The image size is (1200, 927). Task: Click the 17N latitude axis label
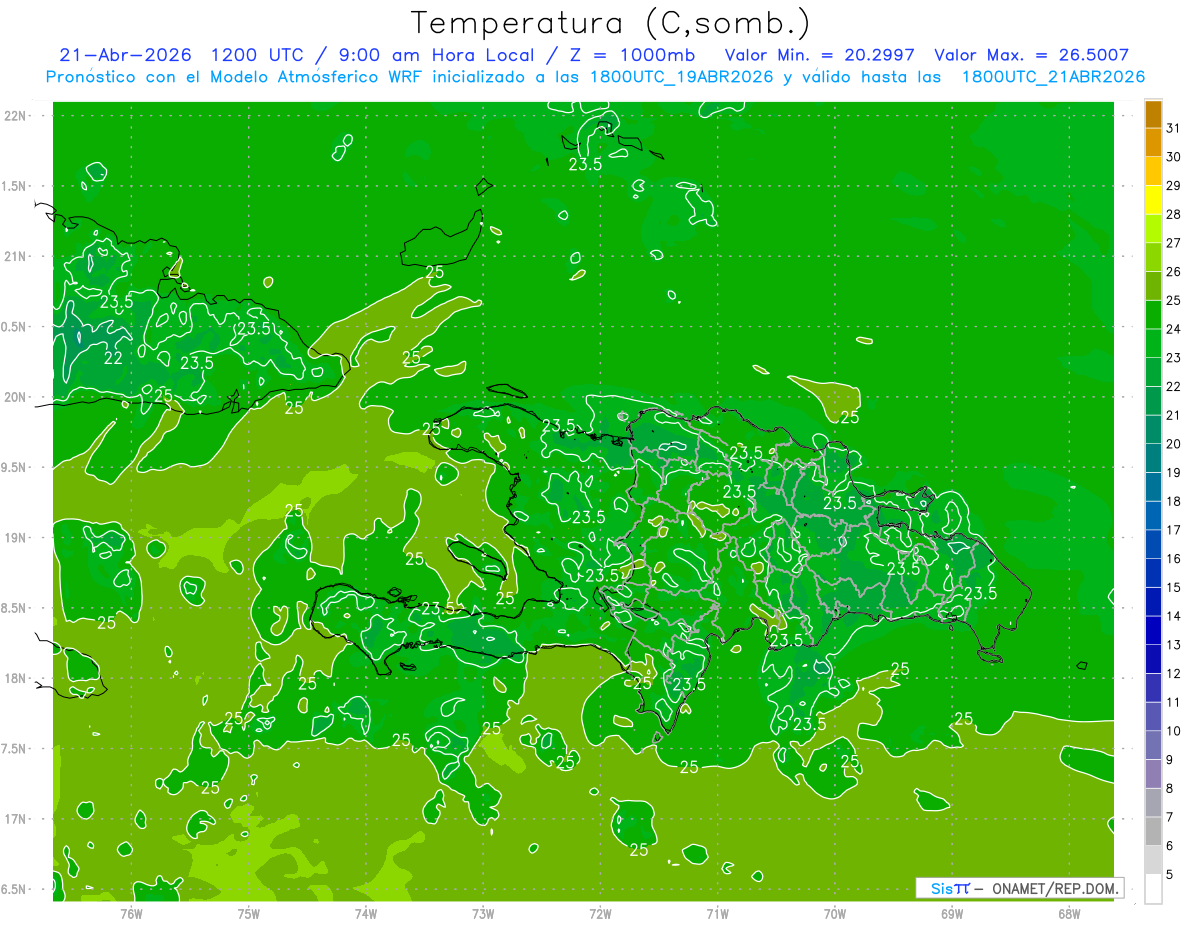point(15,819)
